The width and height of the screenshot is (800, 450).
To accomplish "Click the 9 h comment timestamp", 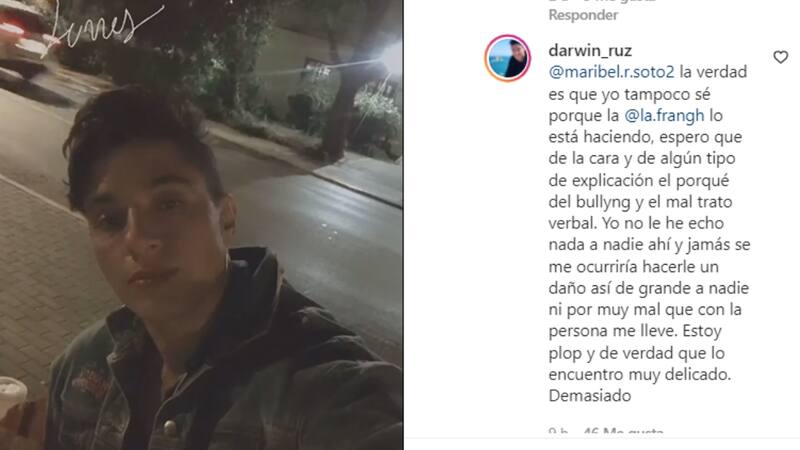I will point(558,432).
